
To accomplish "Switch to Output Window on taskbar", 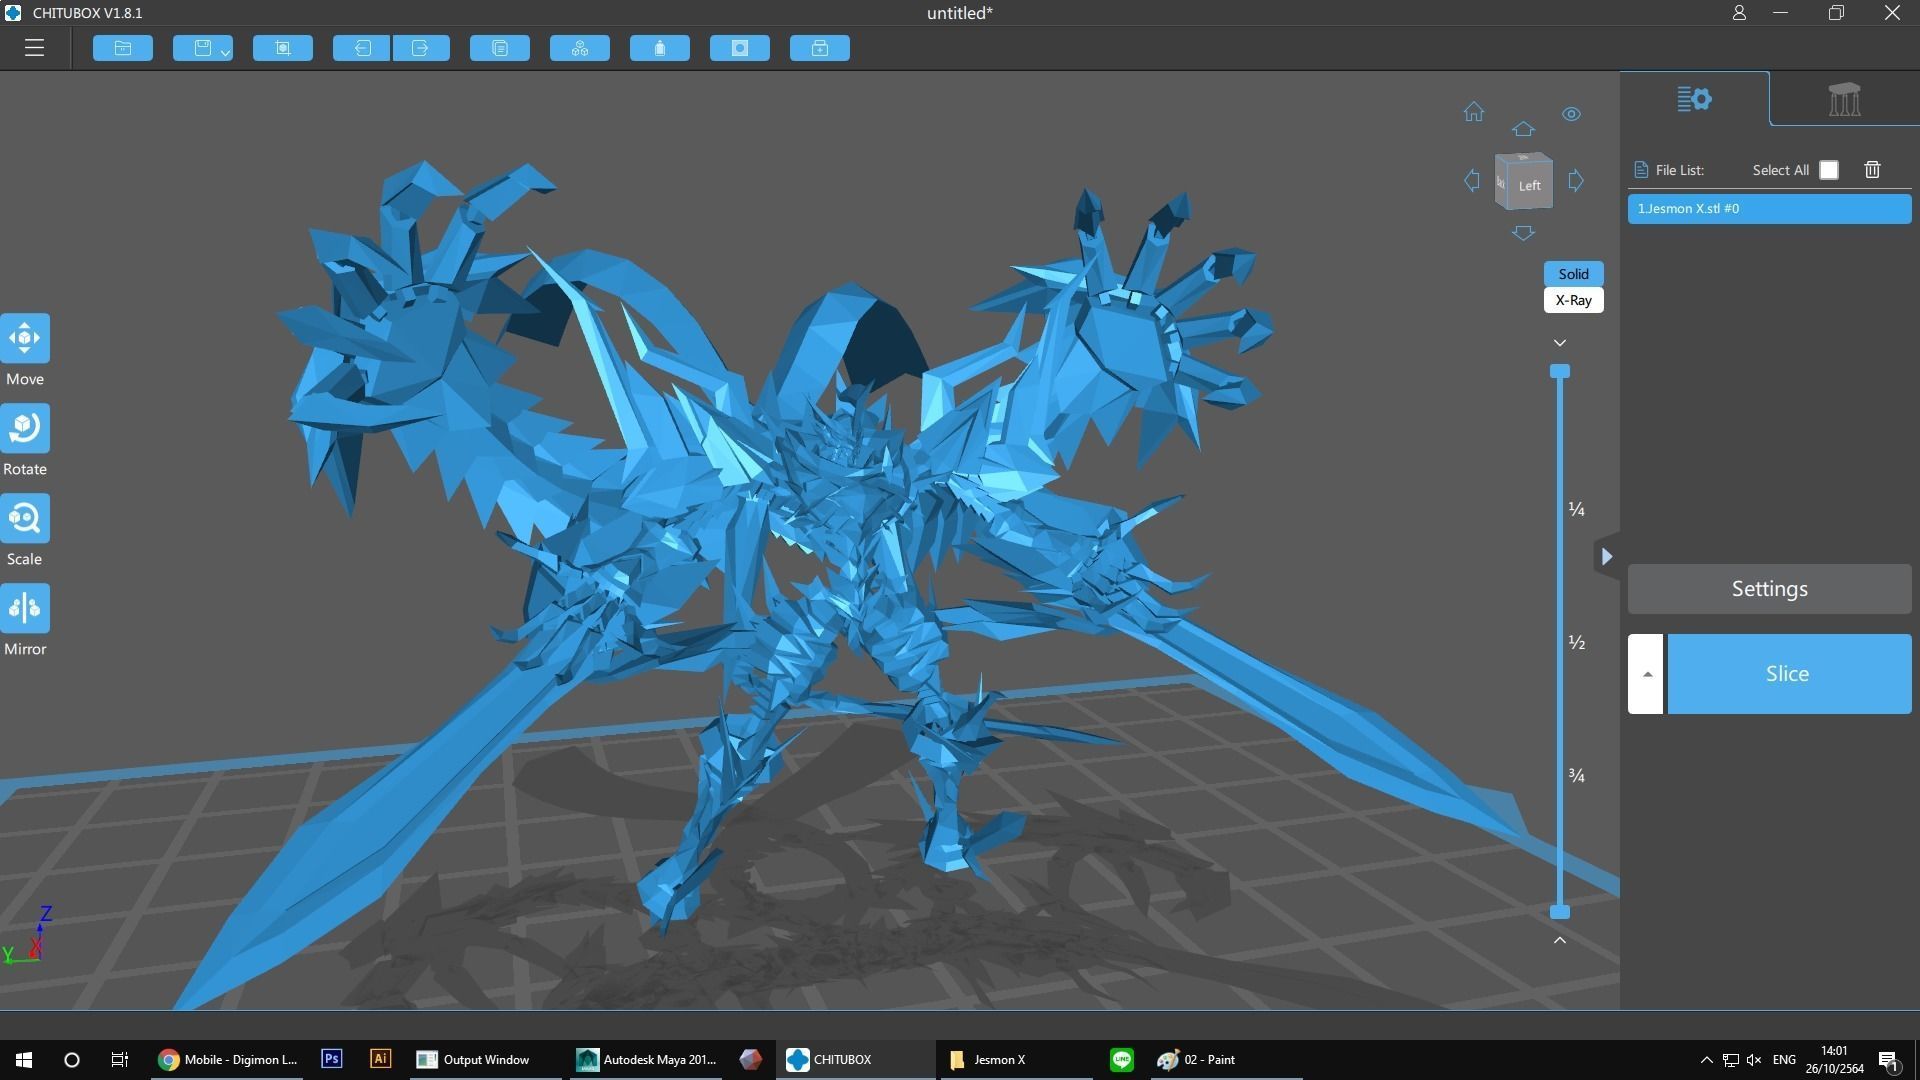I will point(486,1060).
